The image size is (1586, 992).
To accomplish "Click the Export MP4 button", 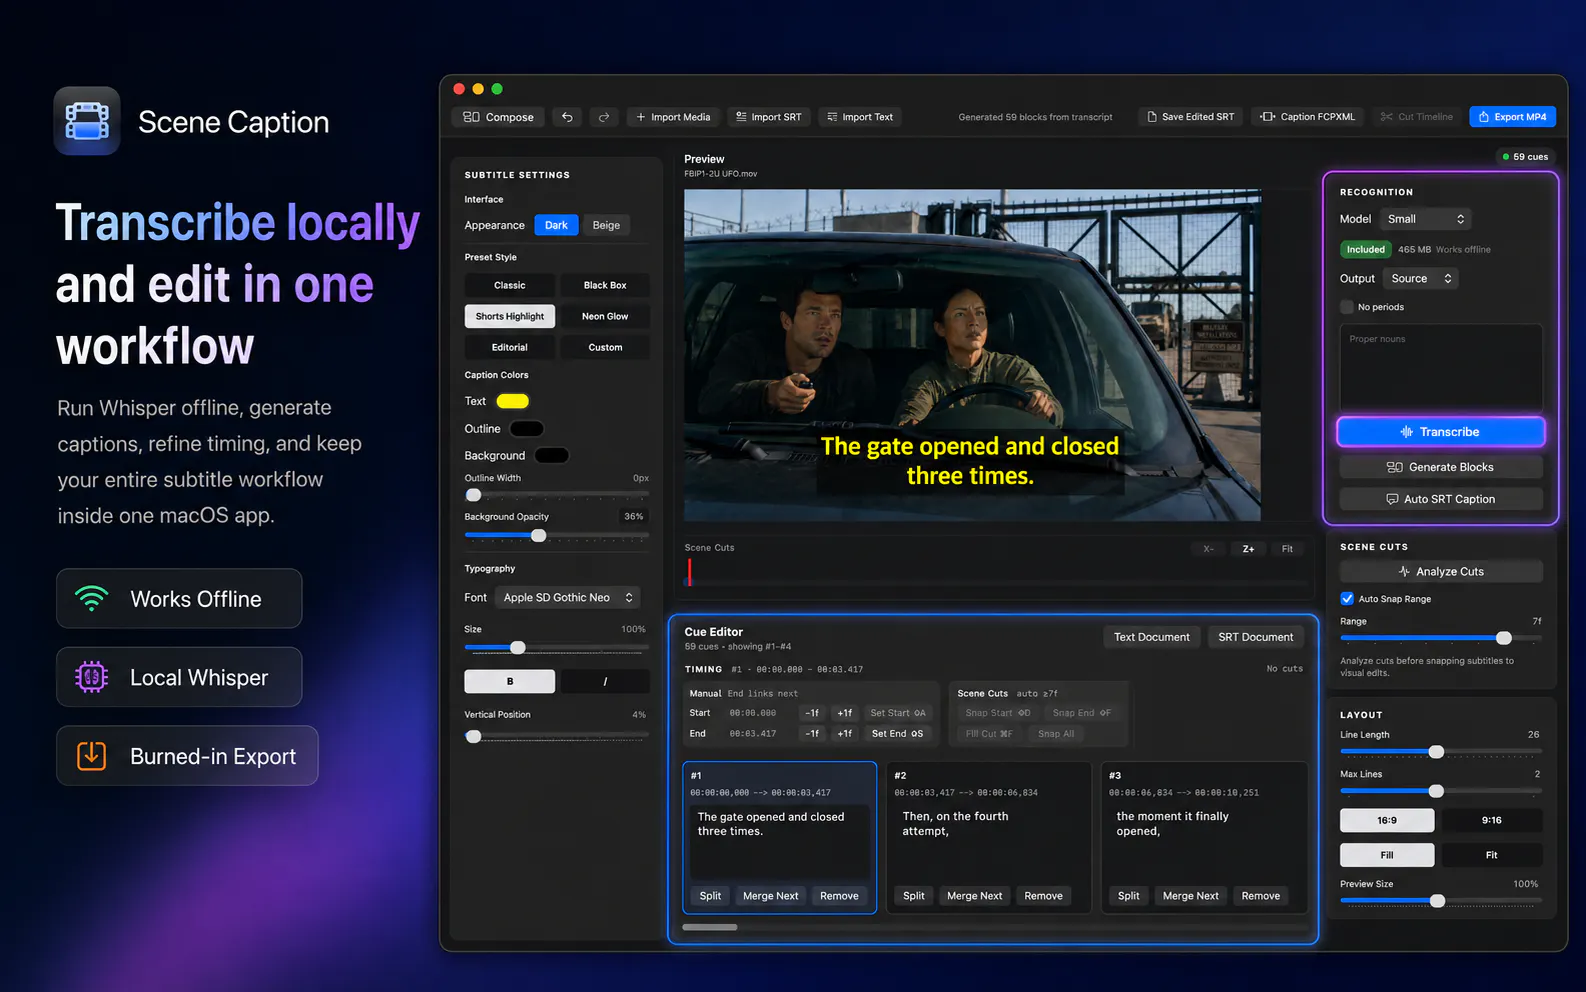I will click(x=1512, y=117).
